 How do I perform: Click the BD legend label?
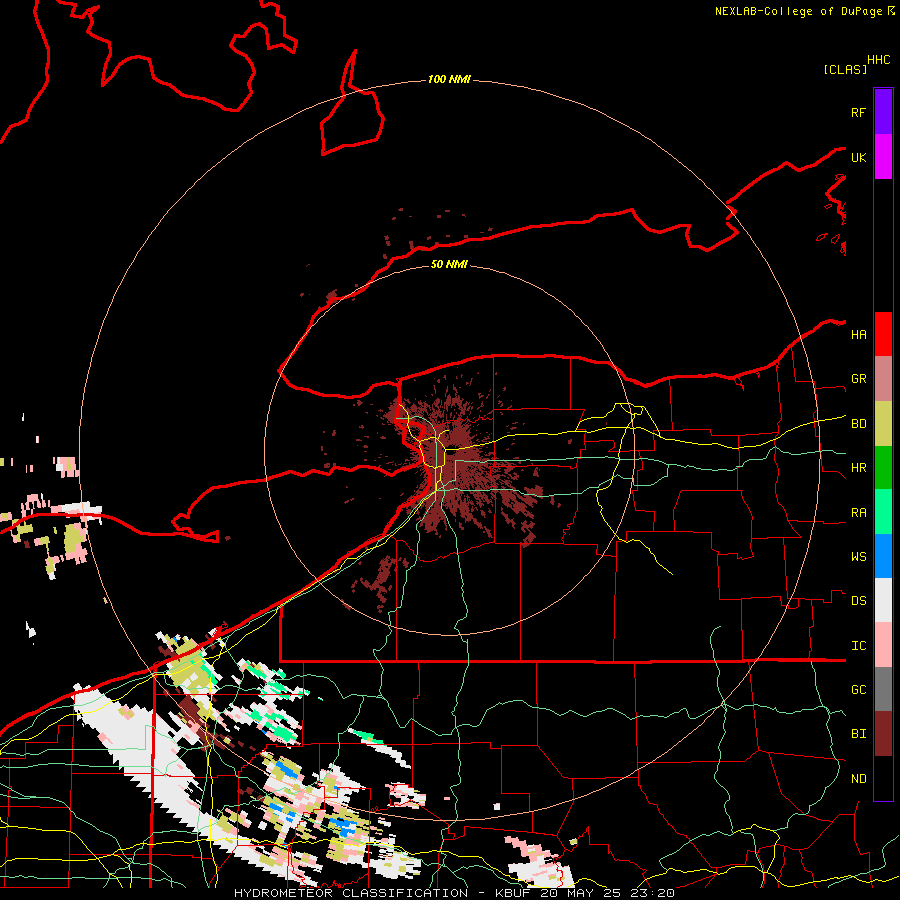pos(858,424)
